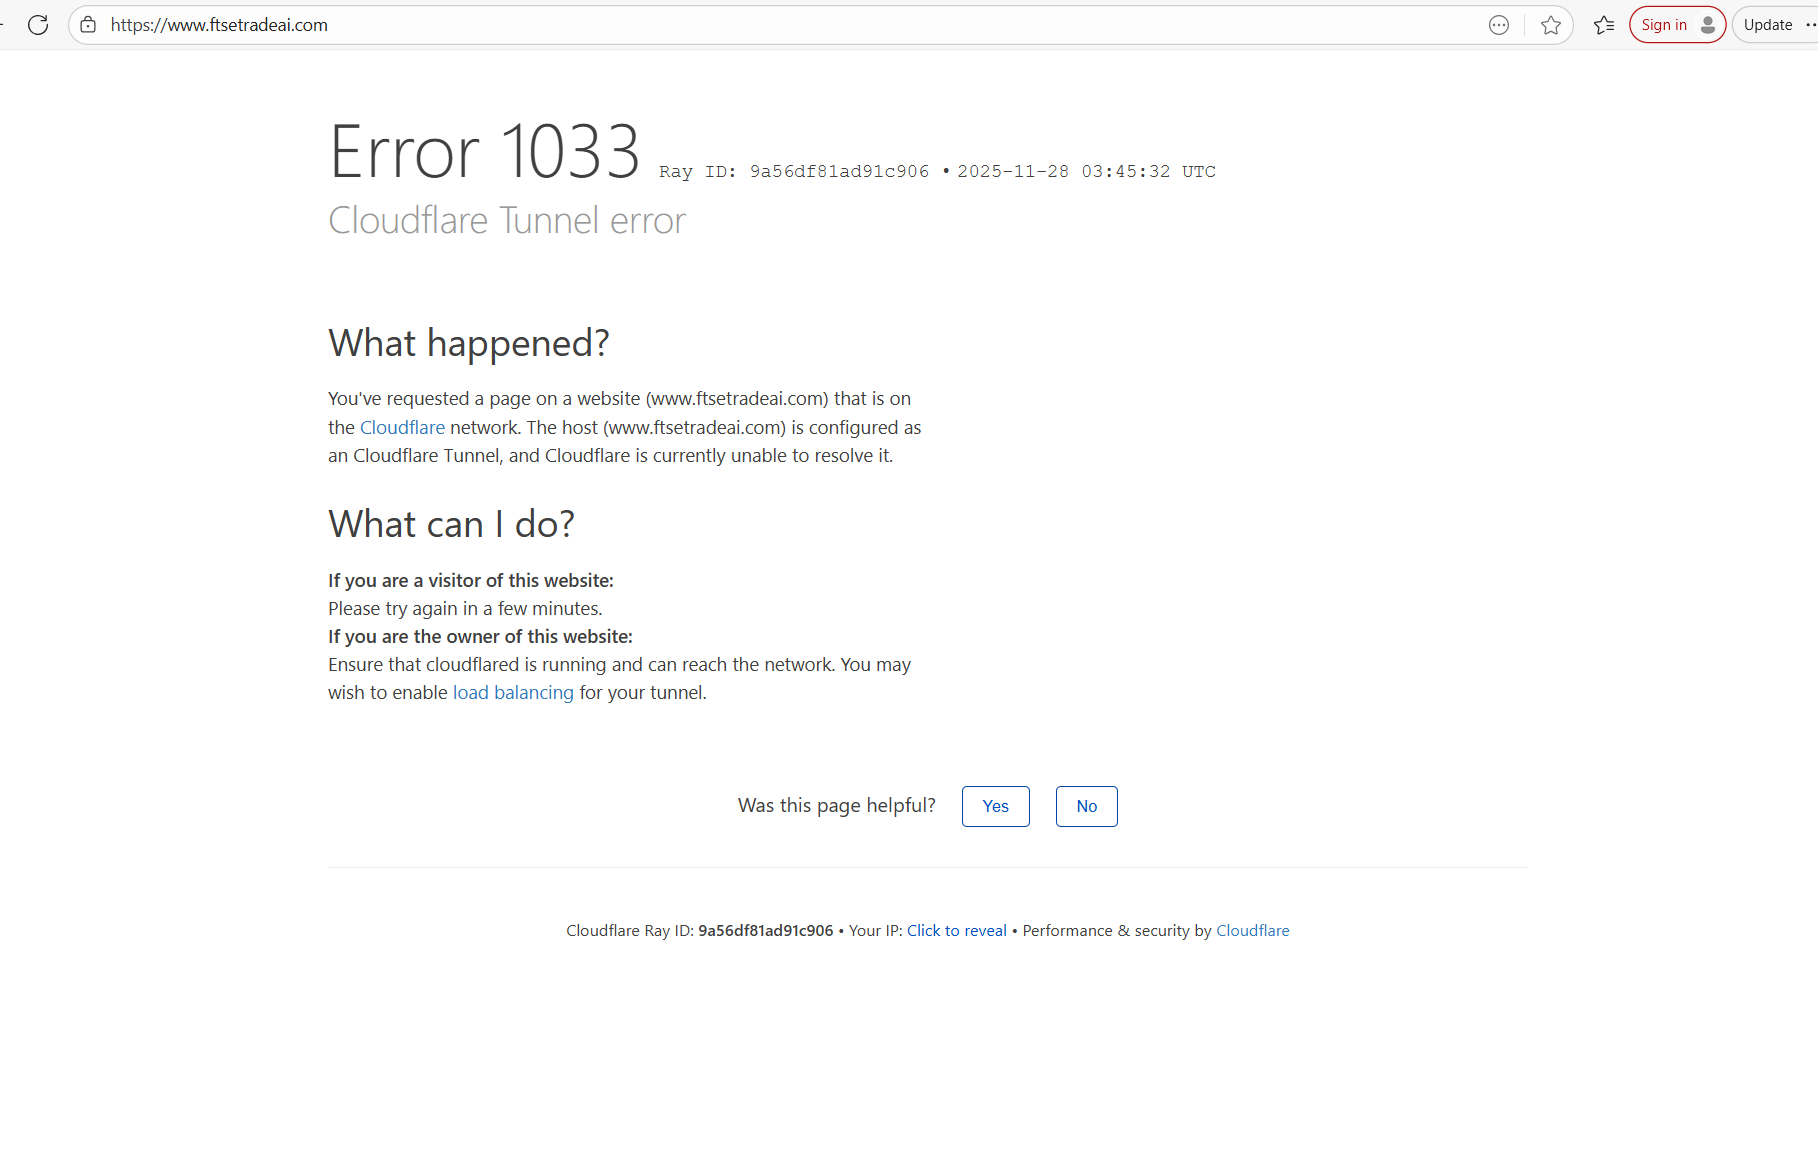Click the Sign in button

[1664, 25]
